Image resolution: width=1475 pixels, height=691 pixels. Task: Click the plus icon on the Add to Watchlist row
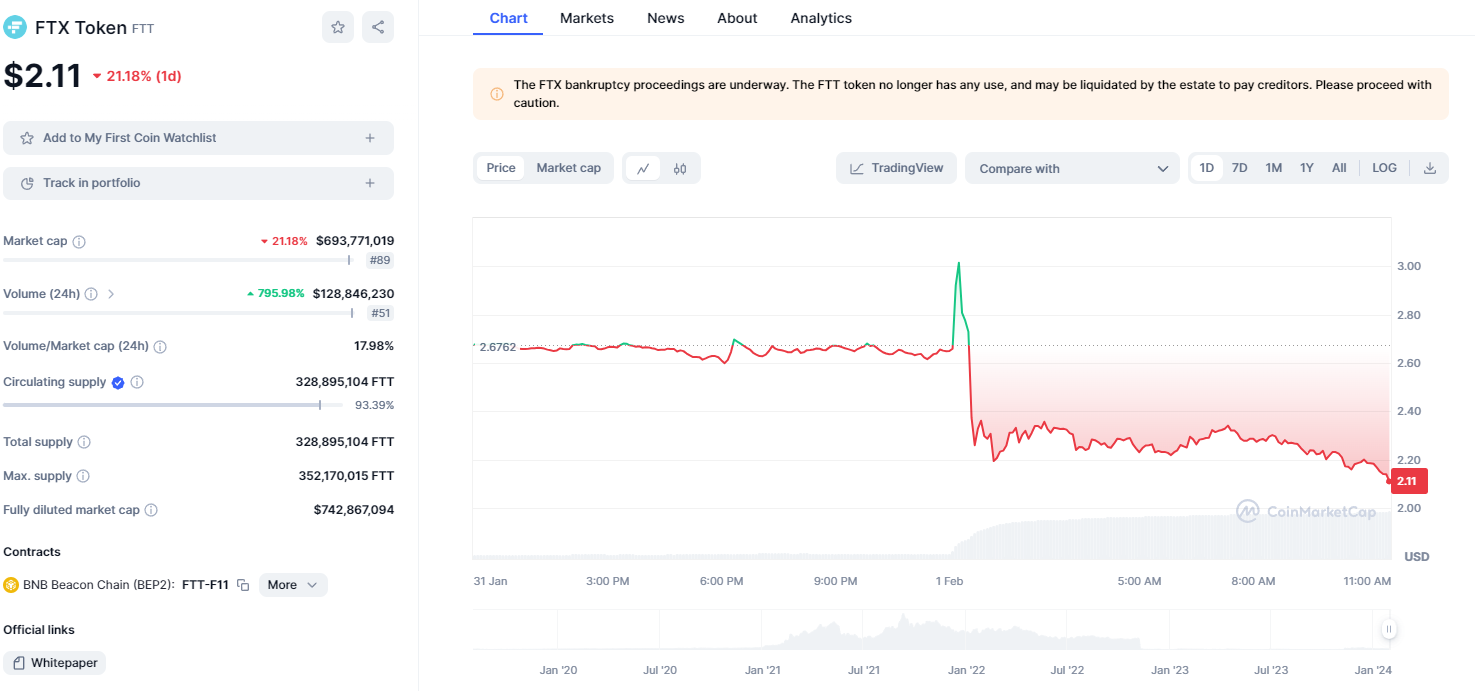[370, 138]
